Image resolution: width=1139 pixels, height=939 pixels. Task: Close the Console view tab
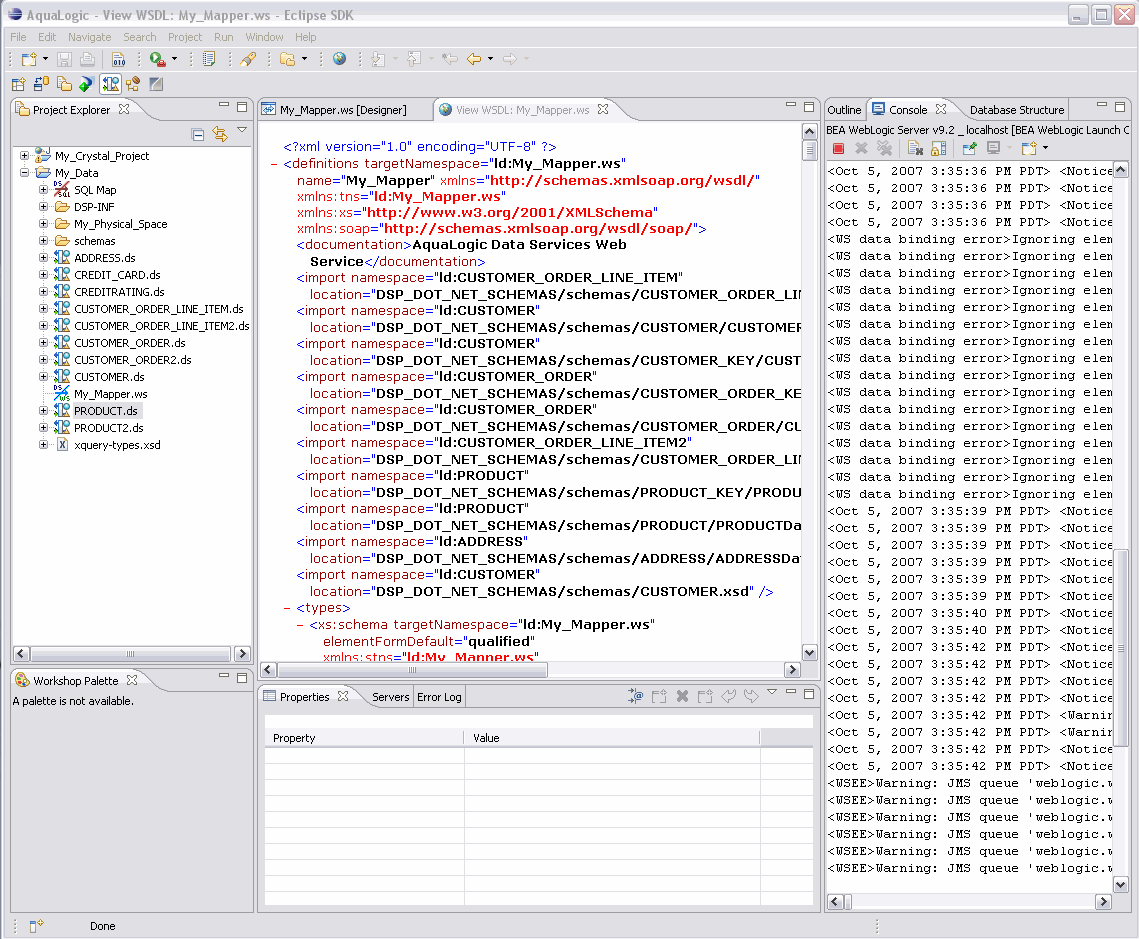pyautogui.click(x=941, y=109)
